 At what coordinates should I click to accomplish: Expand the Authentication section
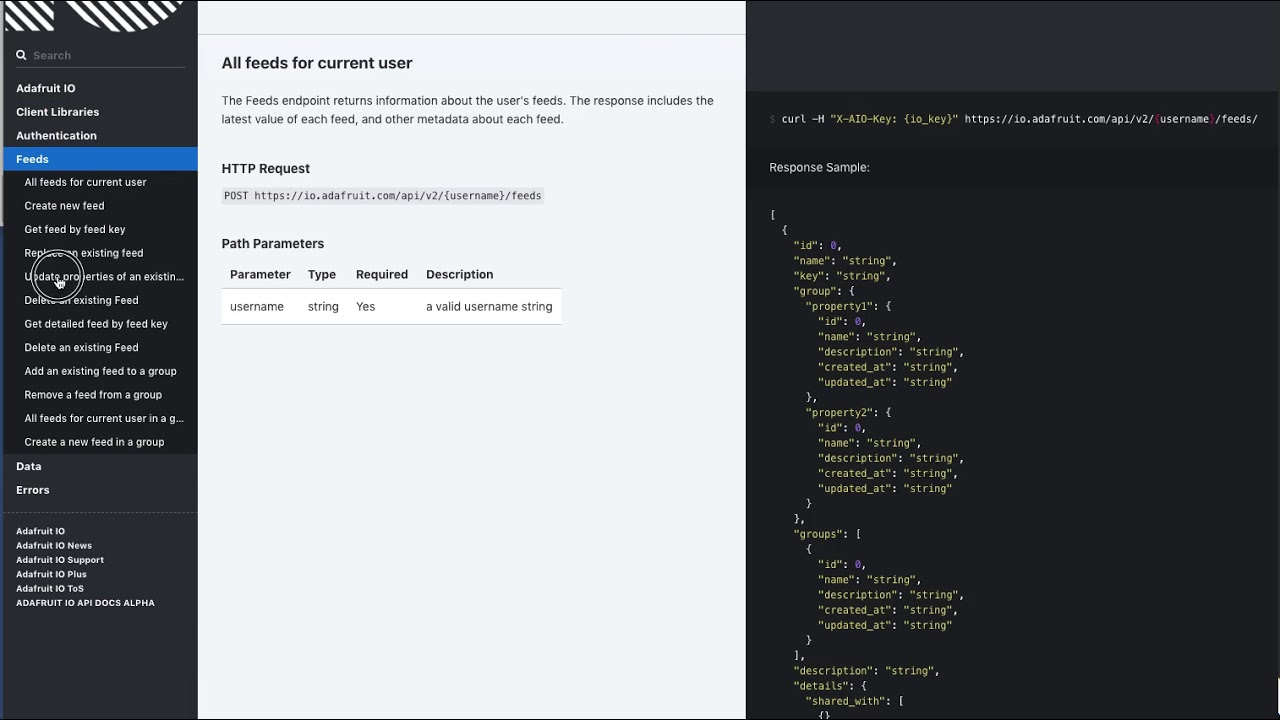pos(56,135)
